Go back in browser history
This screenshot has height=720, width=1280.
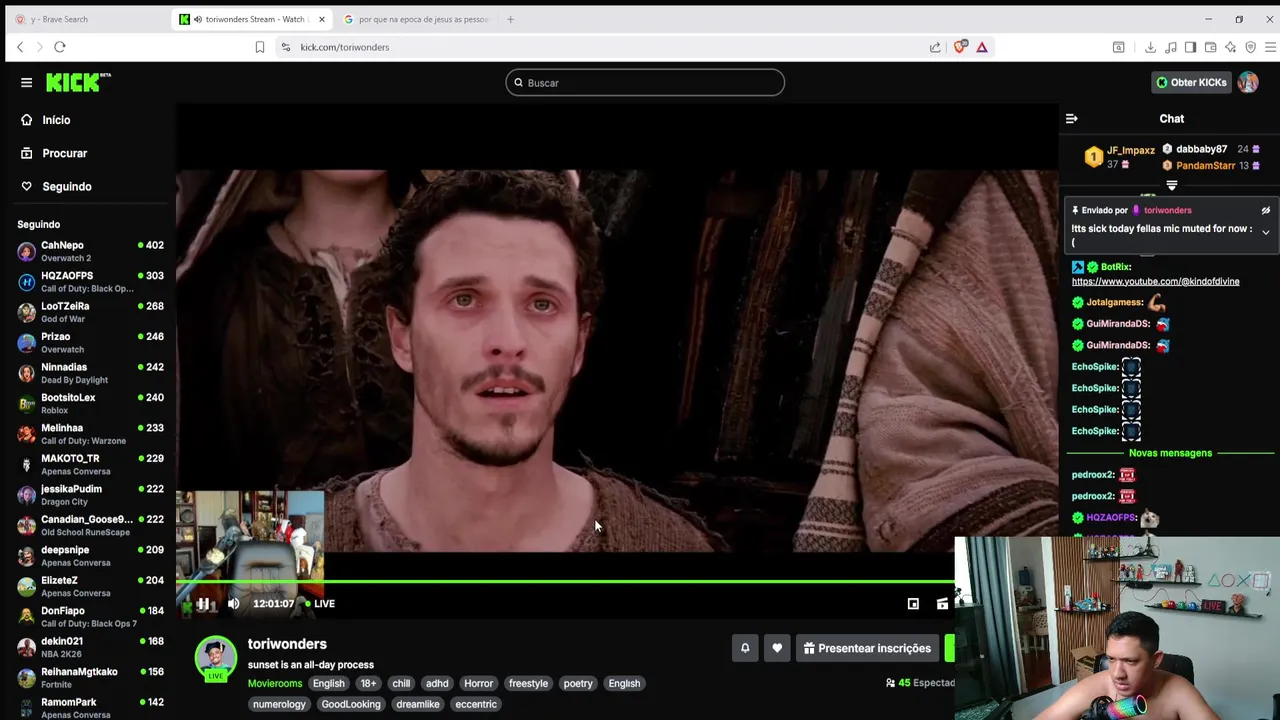(x=19, y=47)
